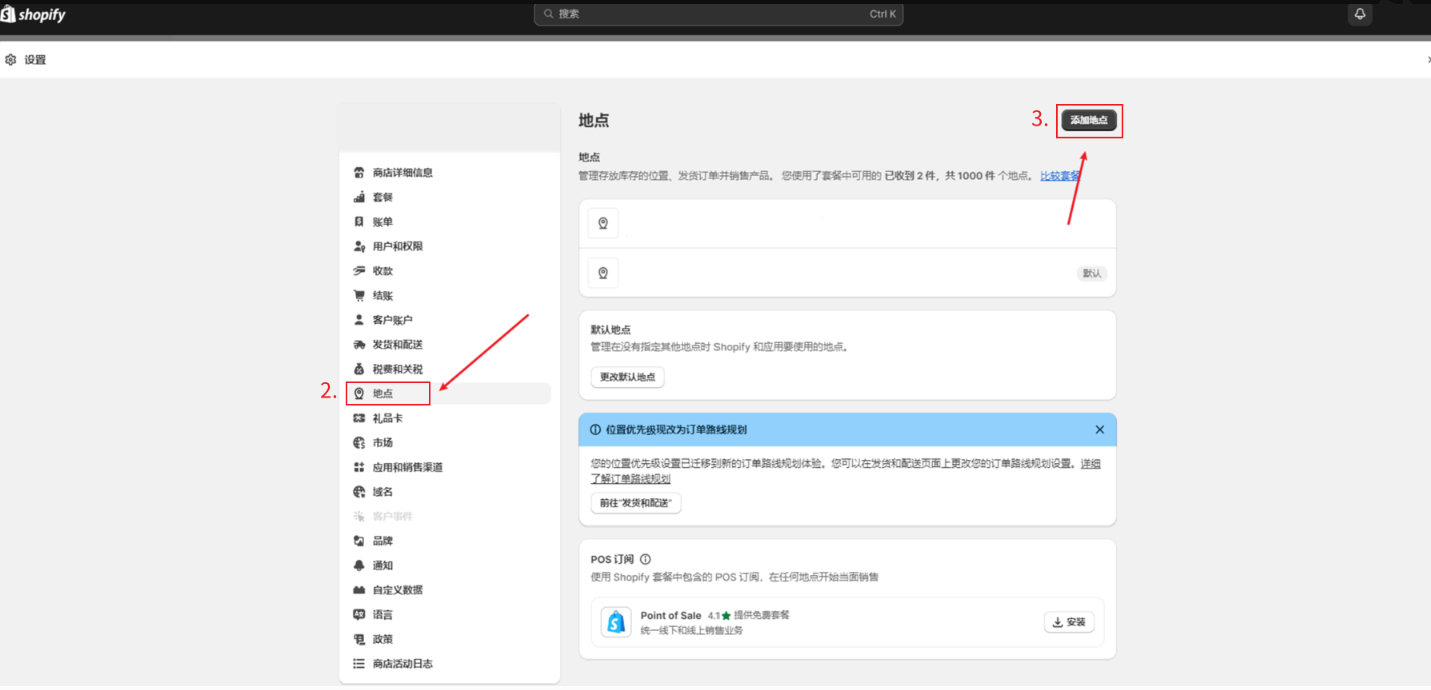Image resolution: width=1431 pixels, height=690 pixels.
Task: Click the 设置 gear icon
Action: [11, 60]
